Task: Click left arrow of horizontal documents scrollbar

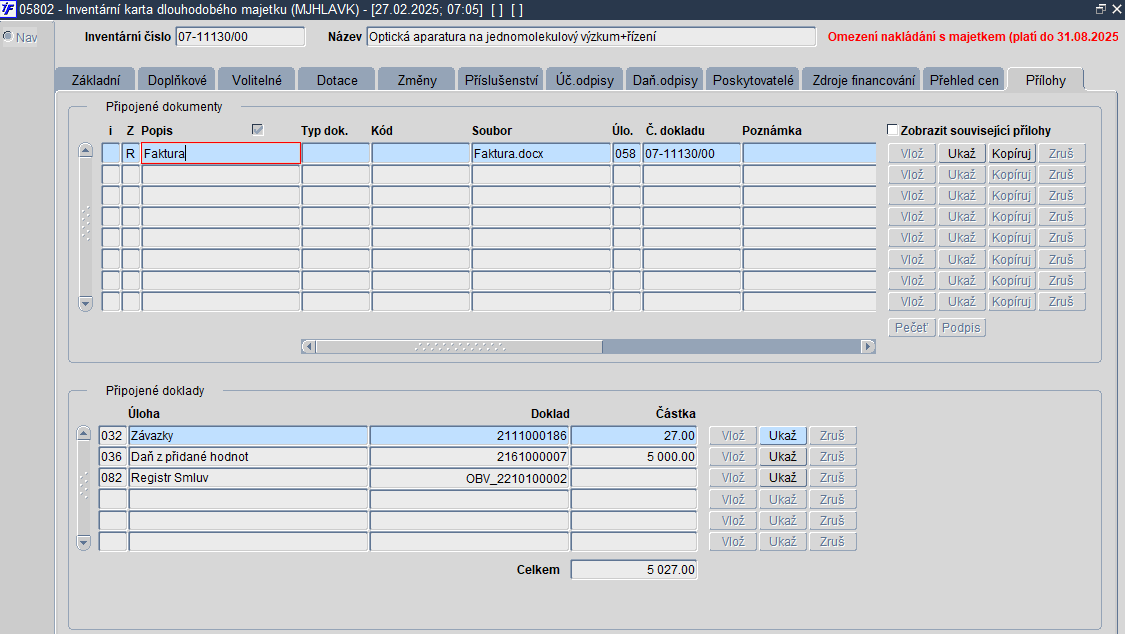Action: tap(309, 346)
